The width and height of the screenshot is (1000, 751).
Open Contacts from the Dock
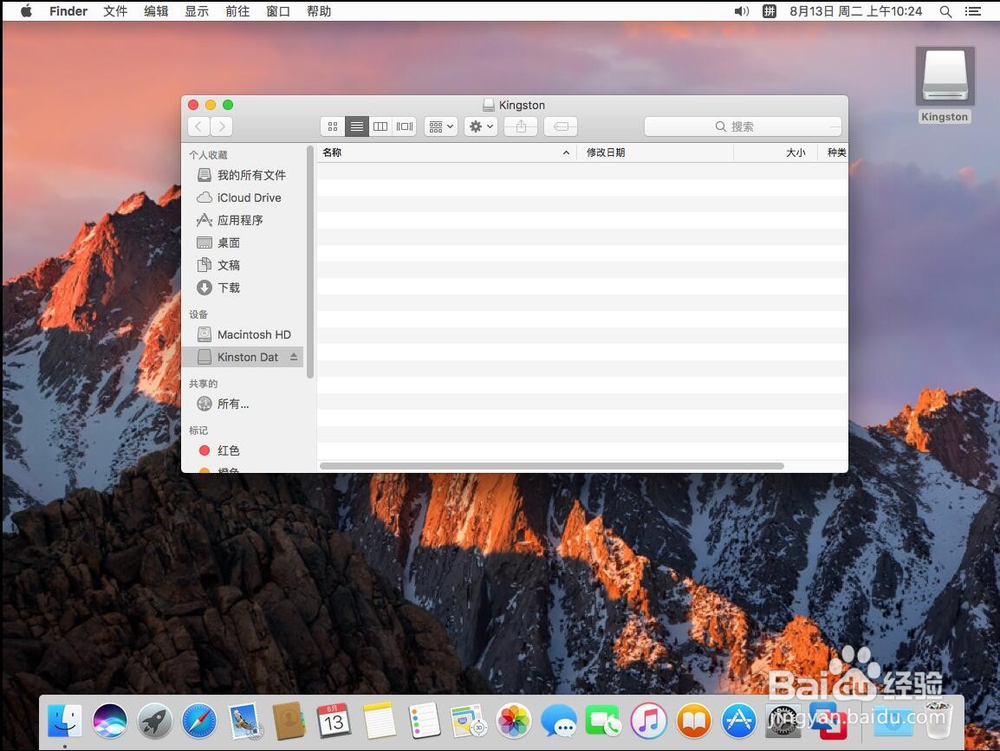coord(289,721)
